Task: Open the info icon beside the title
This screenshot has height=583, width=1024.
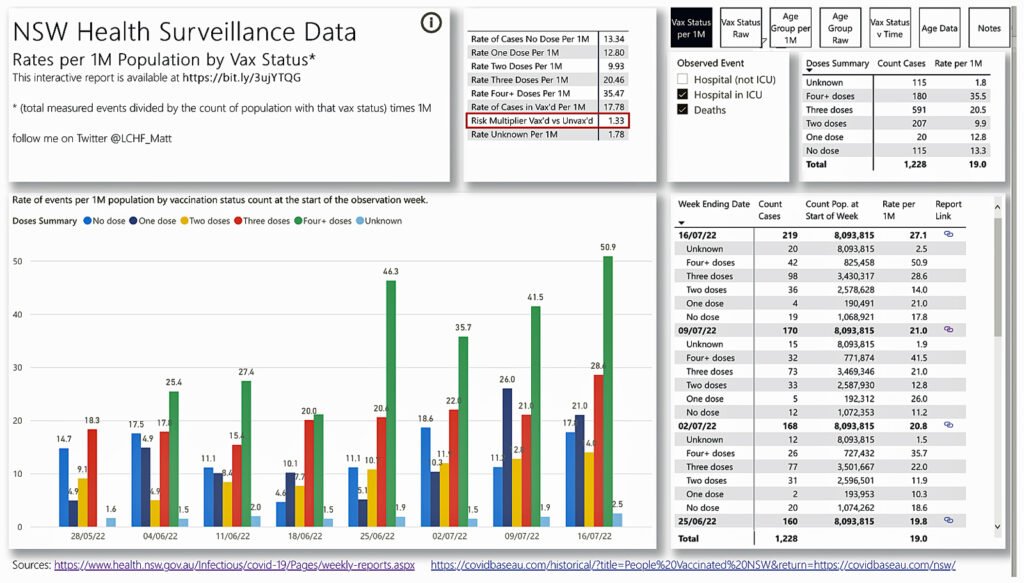Action: [x=431, y=23]
